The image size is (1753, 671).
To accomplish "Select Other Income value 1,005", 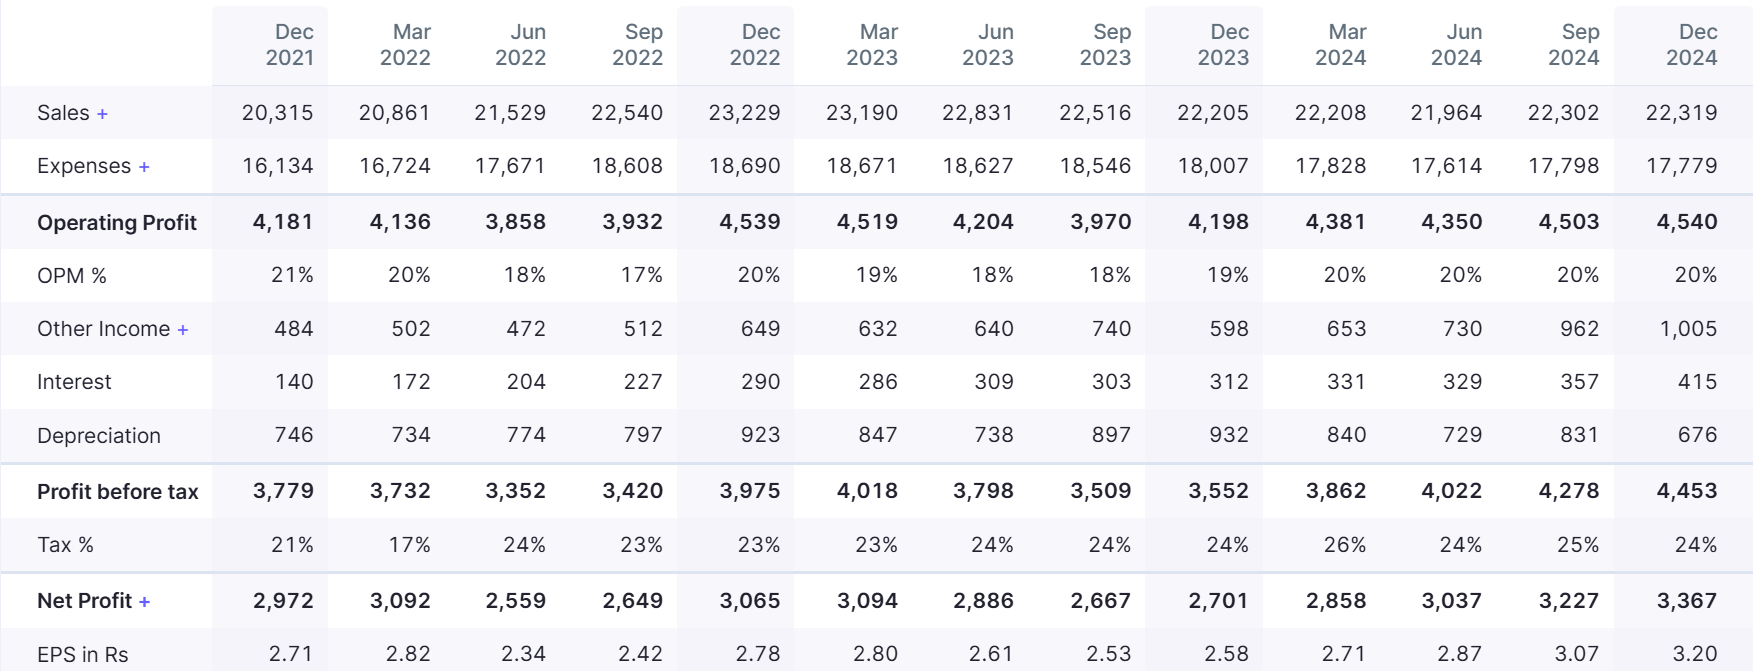I will [x=1688, y=329].
